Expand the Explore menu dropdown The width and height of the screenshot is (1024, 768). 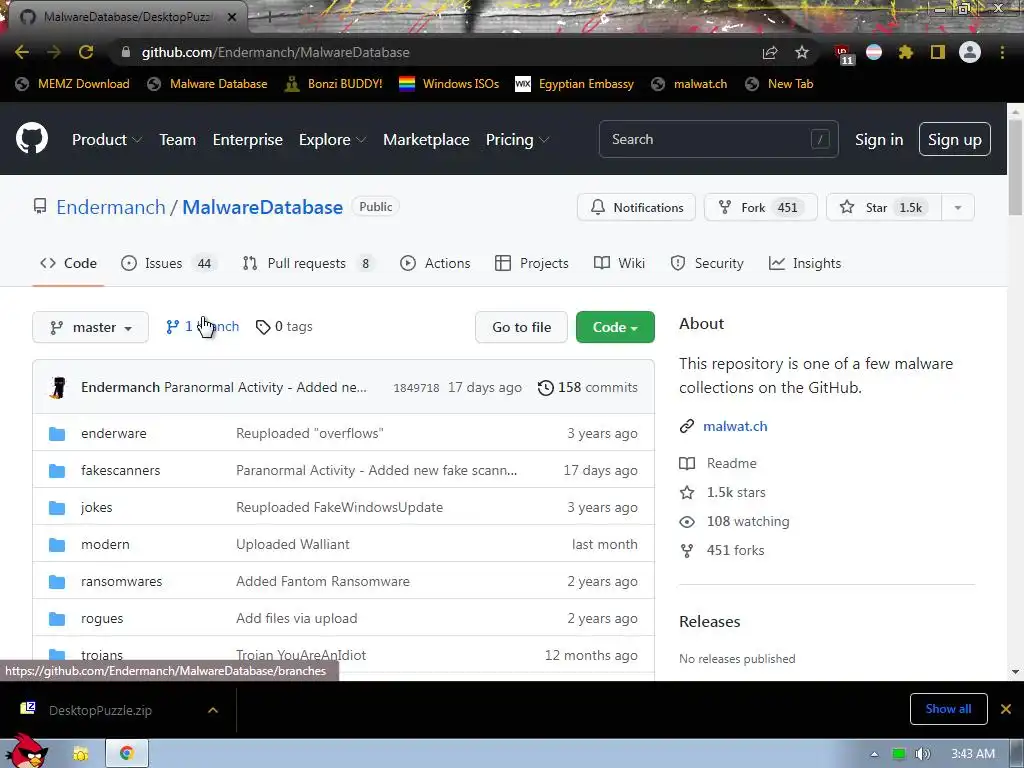332,140
